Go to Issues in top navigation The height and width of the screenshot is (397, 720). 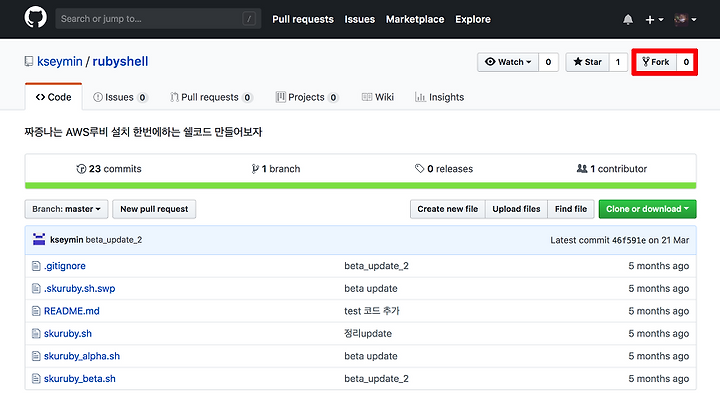pos(360,19)
